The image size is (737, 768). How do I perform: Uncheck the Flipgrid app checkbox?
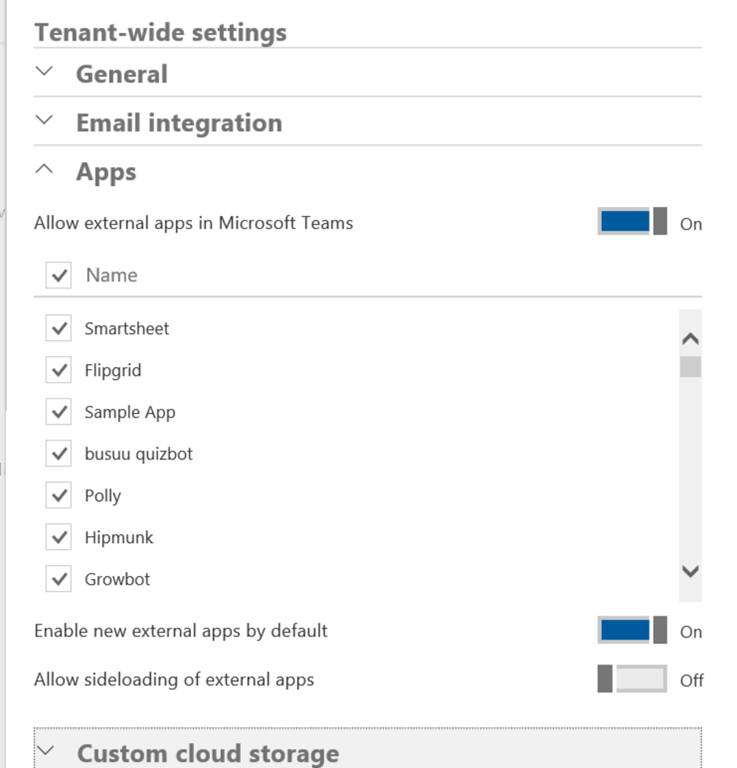click(x=59, y=370)
